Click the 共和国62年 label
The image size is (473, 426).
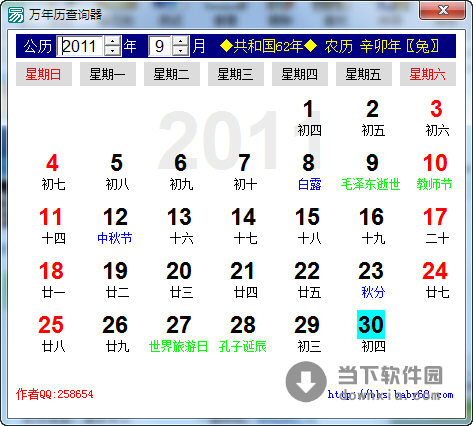pos(268,46)
